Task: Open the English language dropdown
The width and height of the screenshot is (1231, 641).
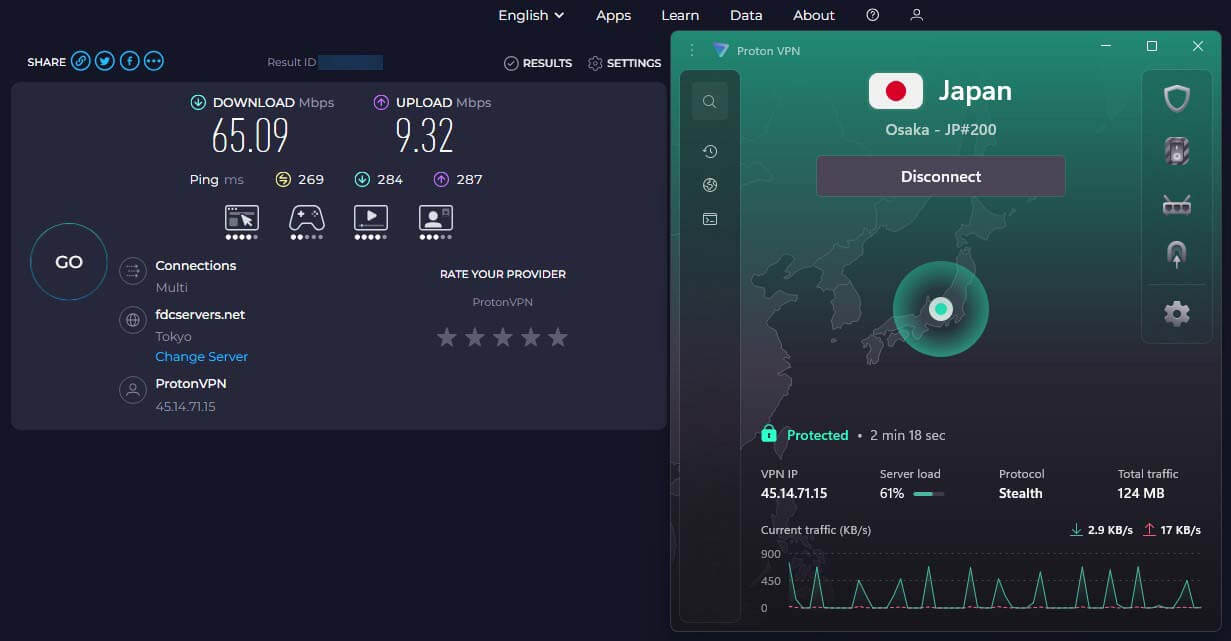Action: [x=531, y=15]
